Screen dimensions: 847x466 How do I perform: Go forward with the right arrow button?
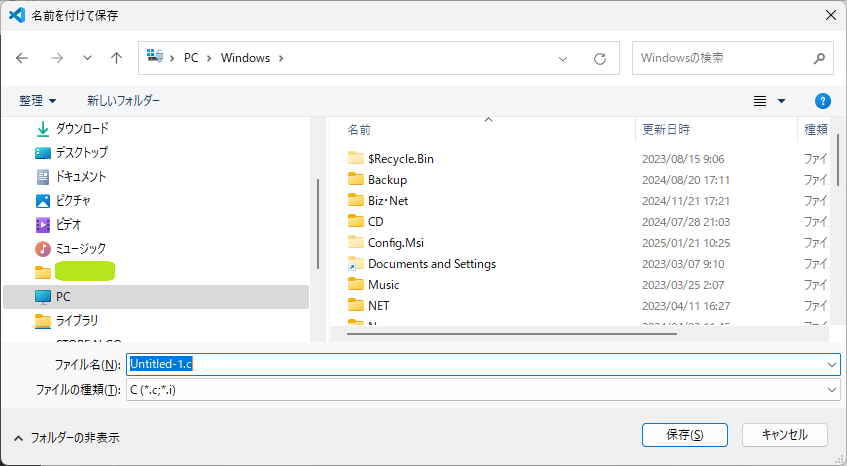[x=57, y=58]
